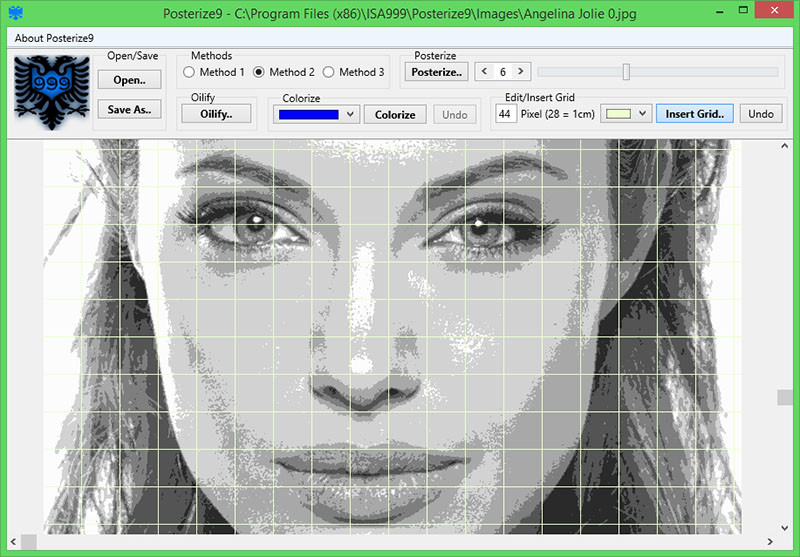Click the horizontal scrollbar right arrow

tap(769, 542)
